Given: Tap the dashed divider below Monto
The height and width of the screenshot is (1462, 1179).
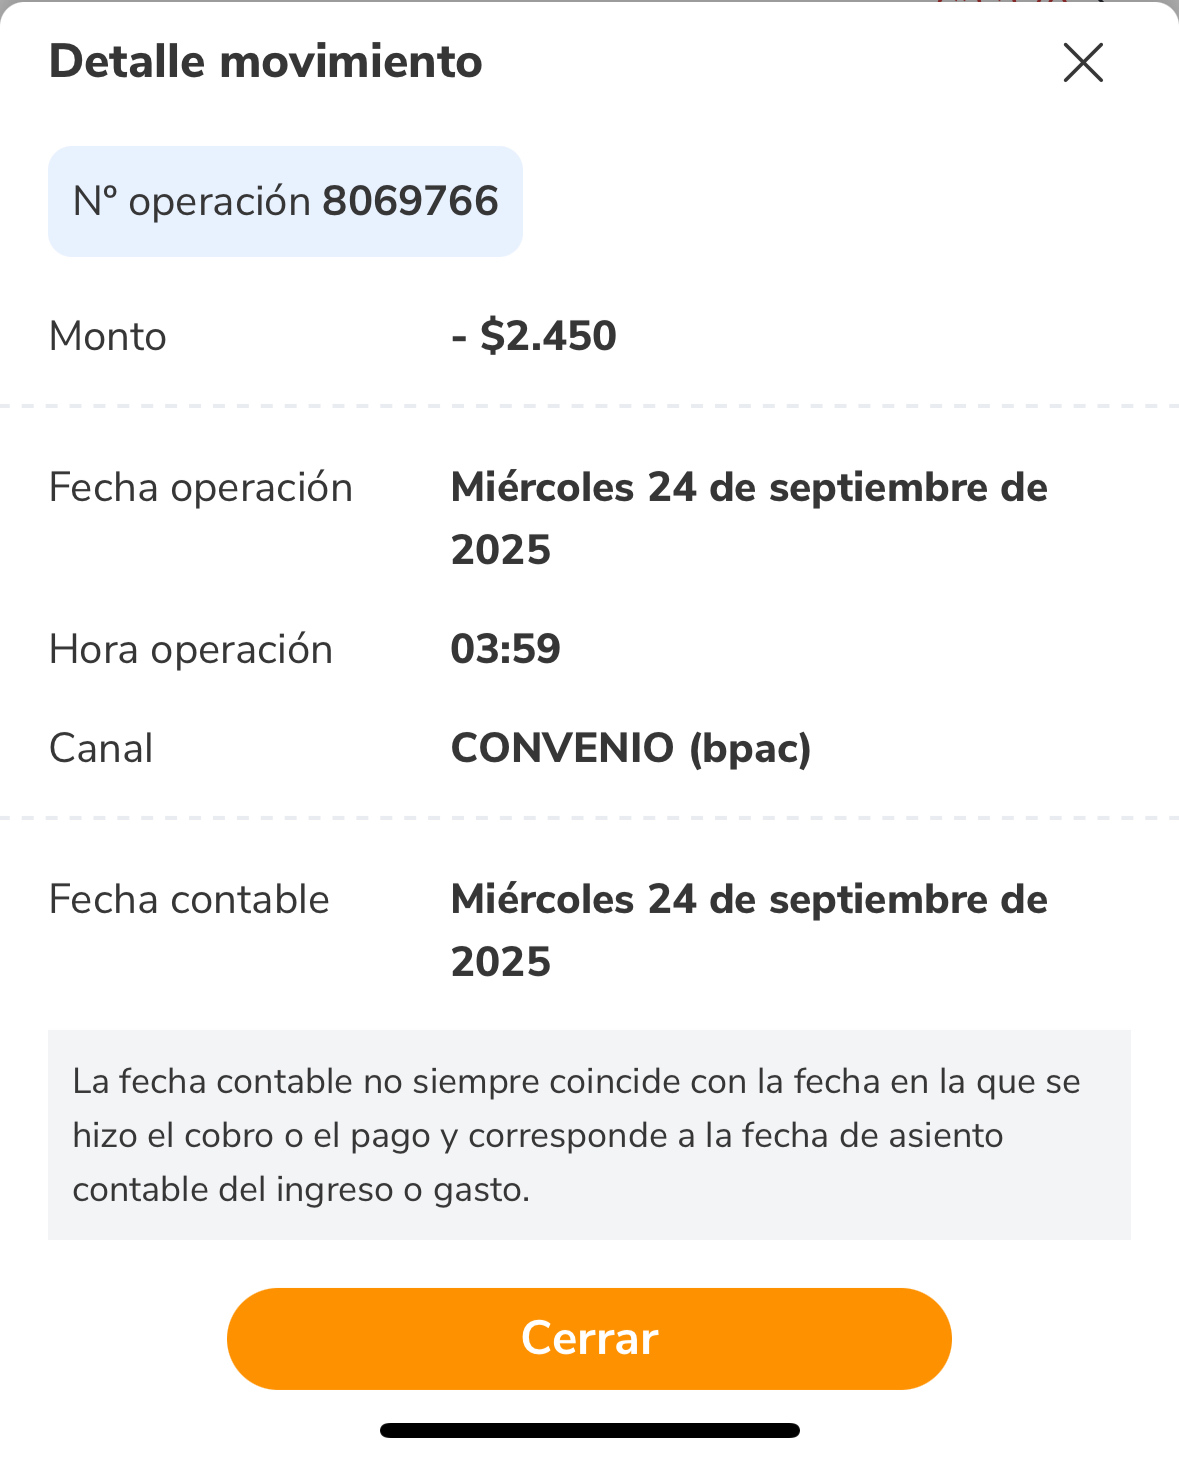Looking at the screenshot, I should point(589,406).
